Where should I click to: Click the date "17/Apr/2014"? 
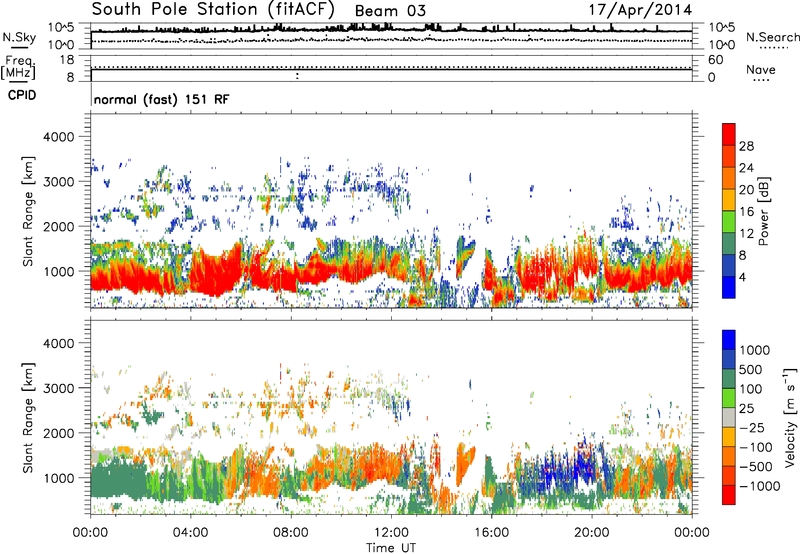640,10
